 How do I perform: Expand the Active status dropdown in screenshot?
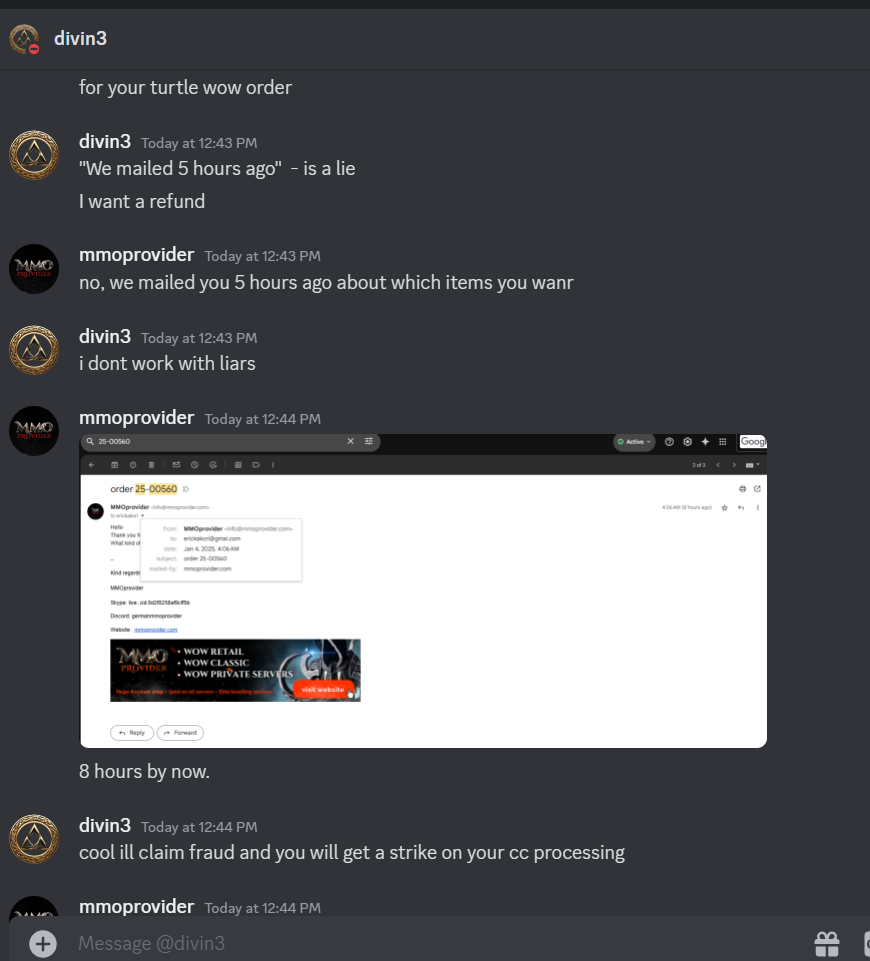point(634,442)
